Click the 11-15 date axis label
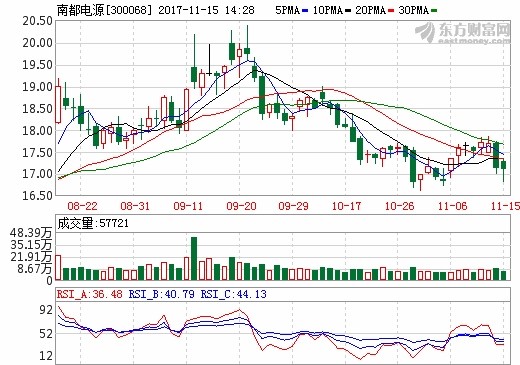Image resolution: width=520 pixels, height=365 pixels. tap(505, 206)
